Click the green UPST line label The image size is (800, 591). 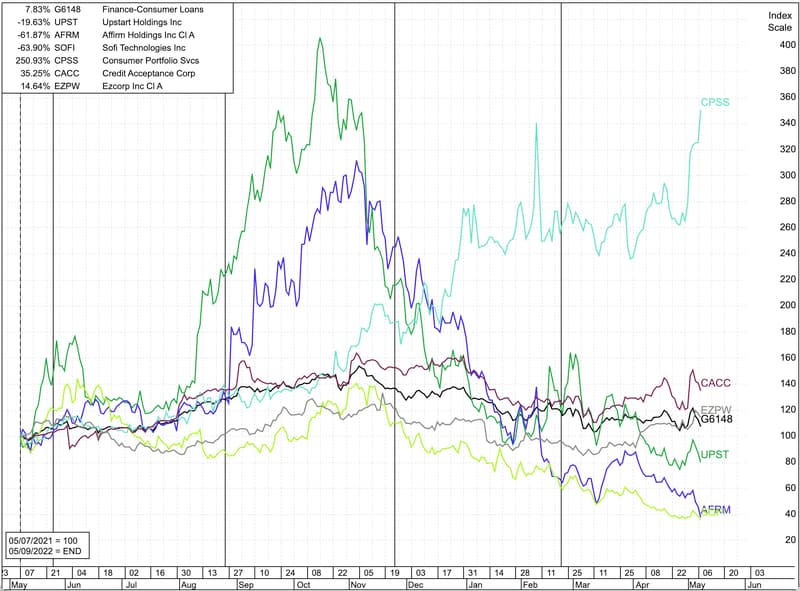point(715,455)
